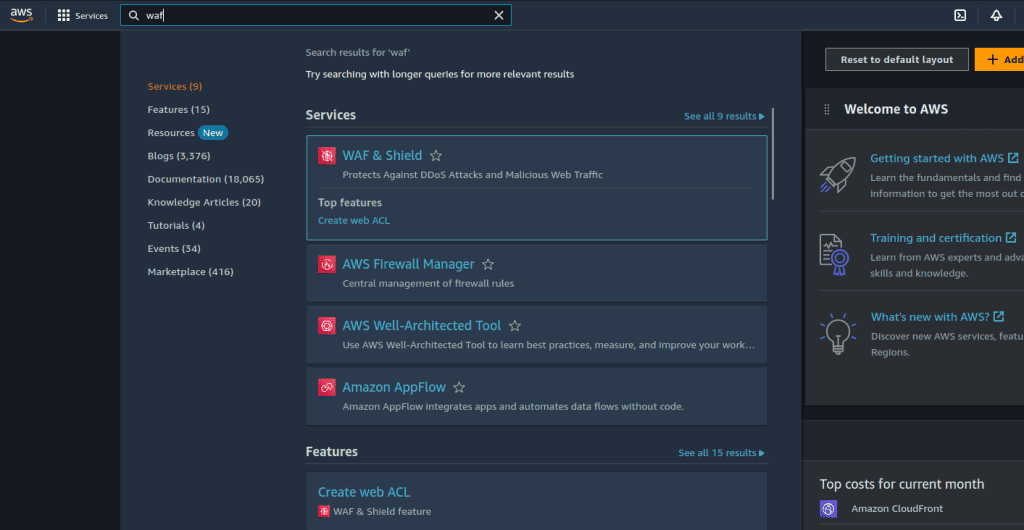Screen dimensions: 1024x530
Task: Expand See all 15 results
Action: [721, 453]
